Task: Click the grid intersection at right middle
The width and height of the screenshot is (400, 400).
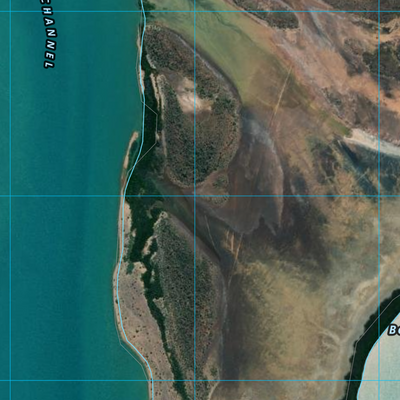Action: click(379, 196)
